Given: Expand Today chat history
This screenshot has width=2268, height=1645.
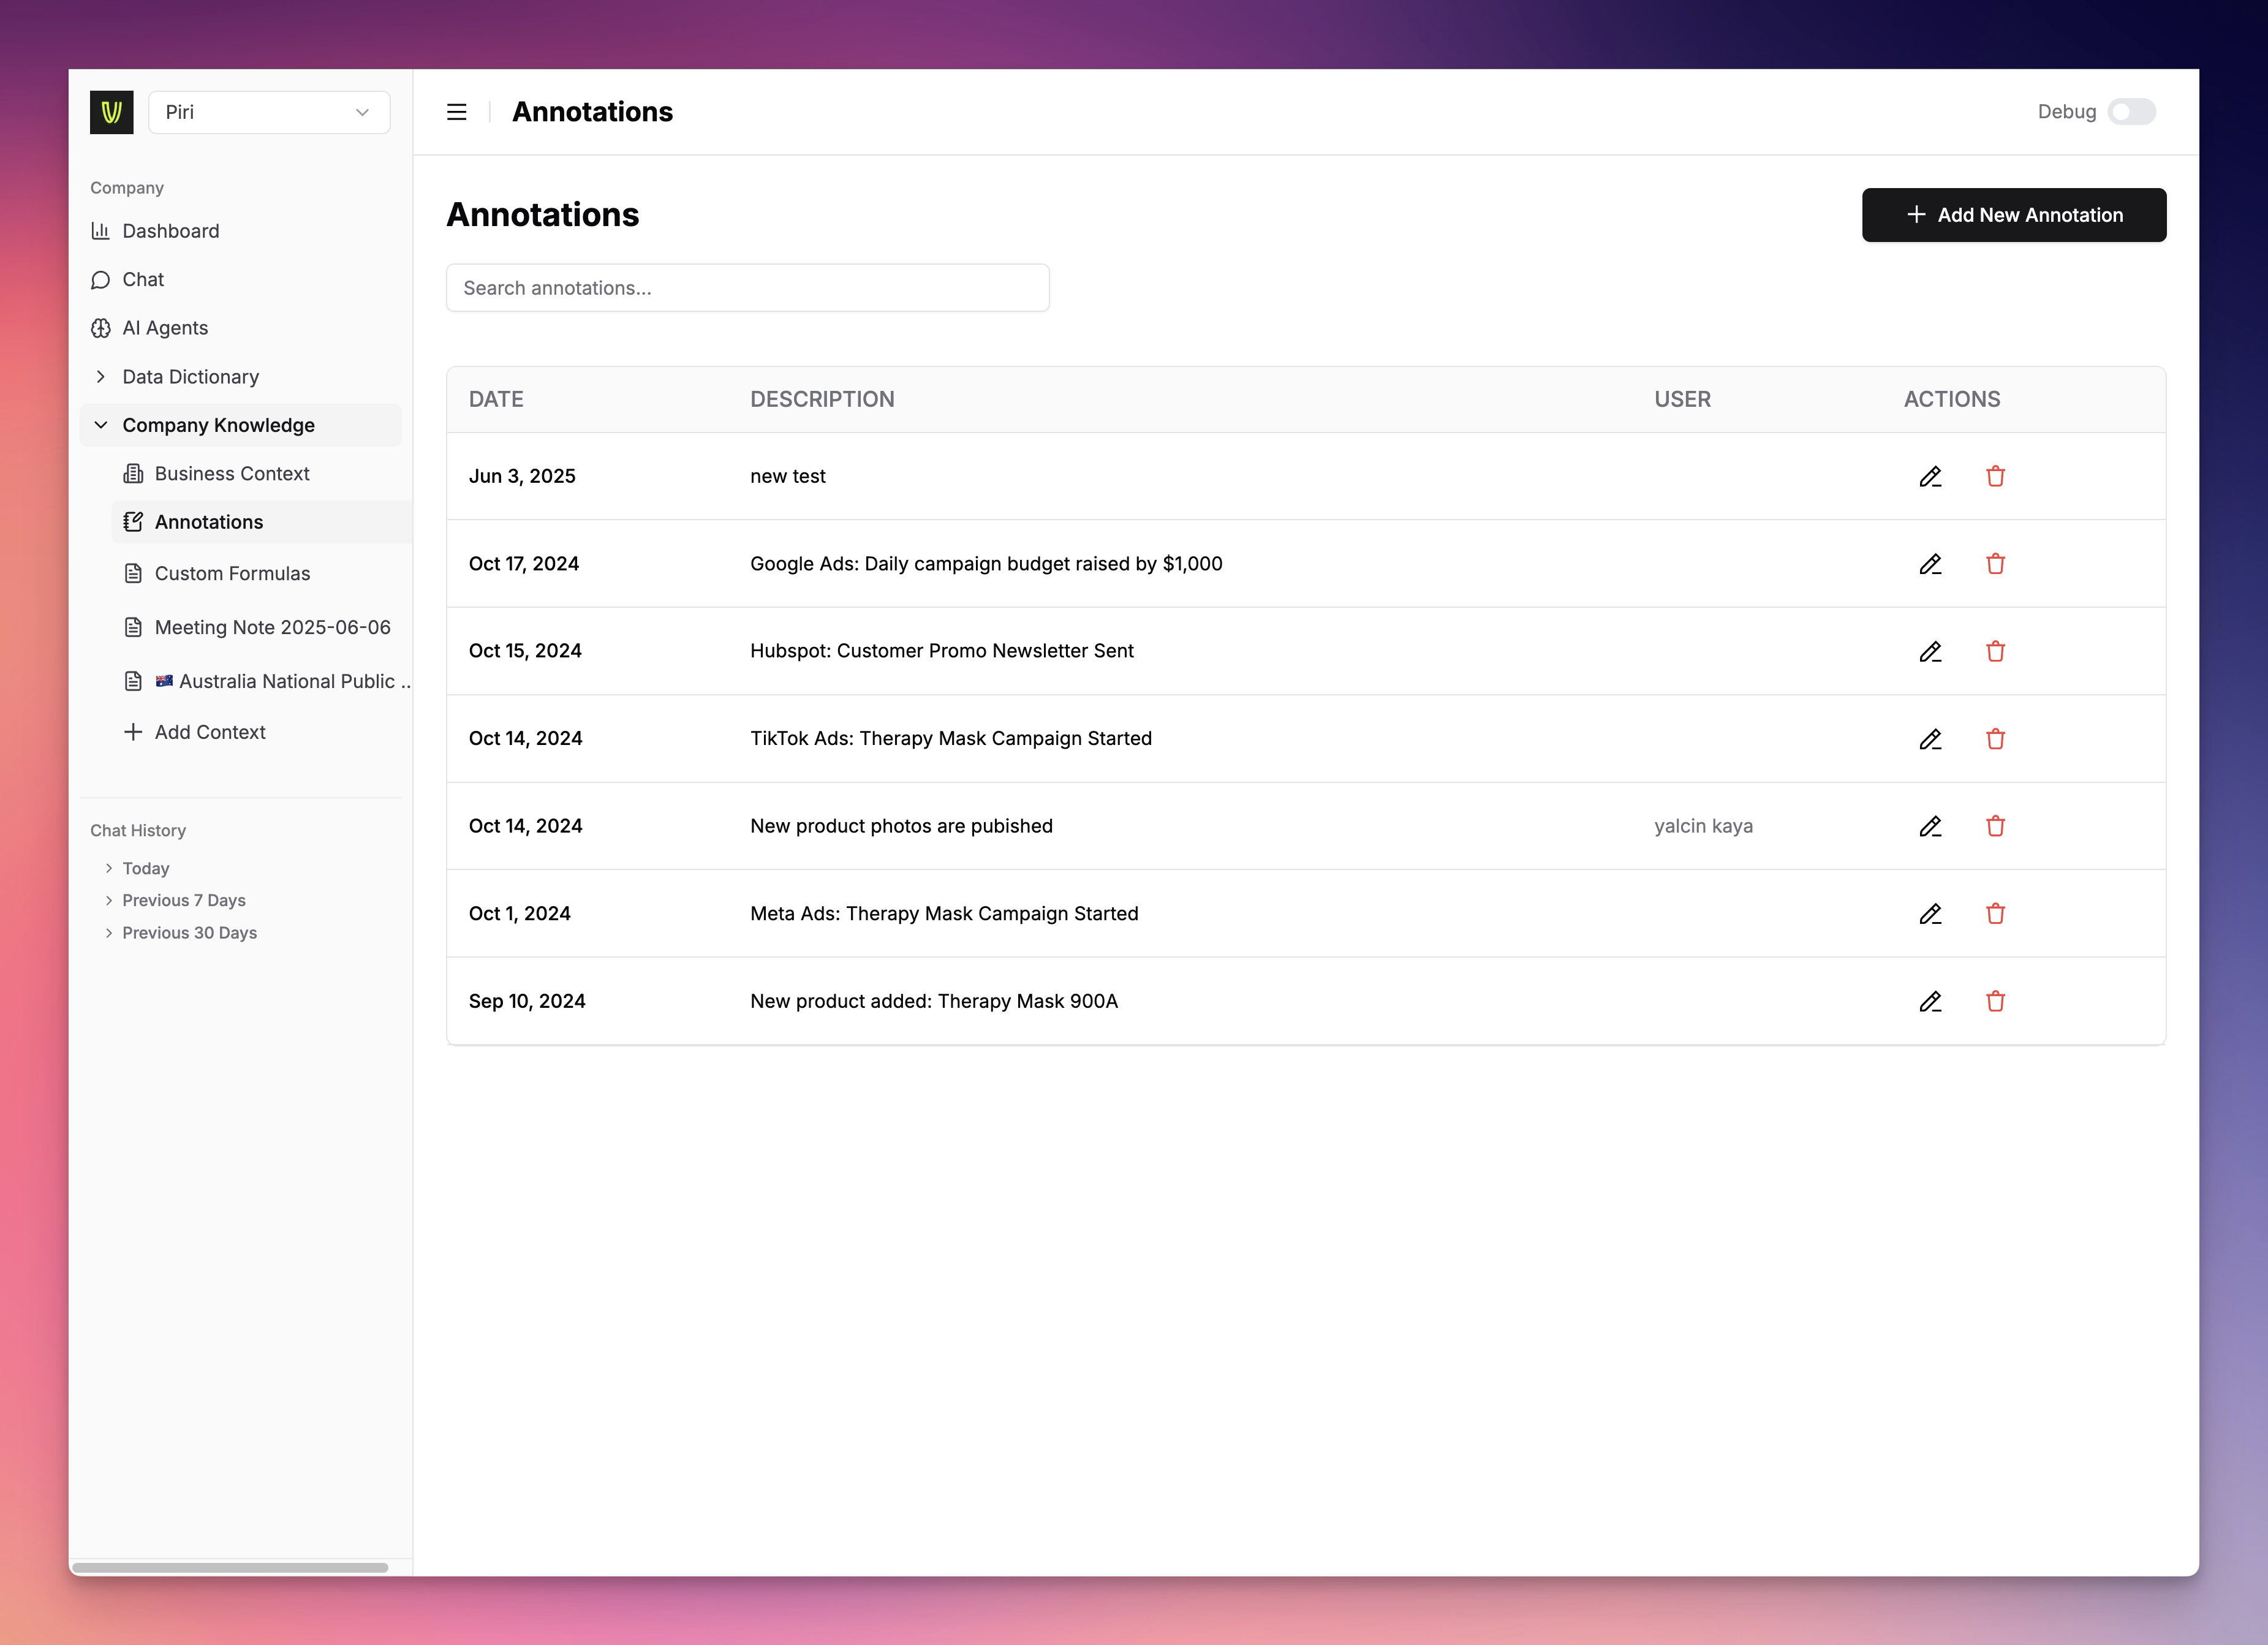Looking at the screenshot, I should [x=145, y=868].
